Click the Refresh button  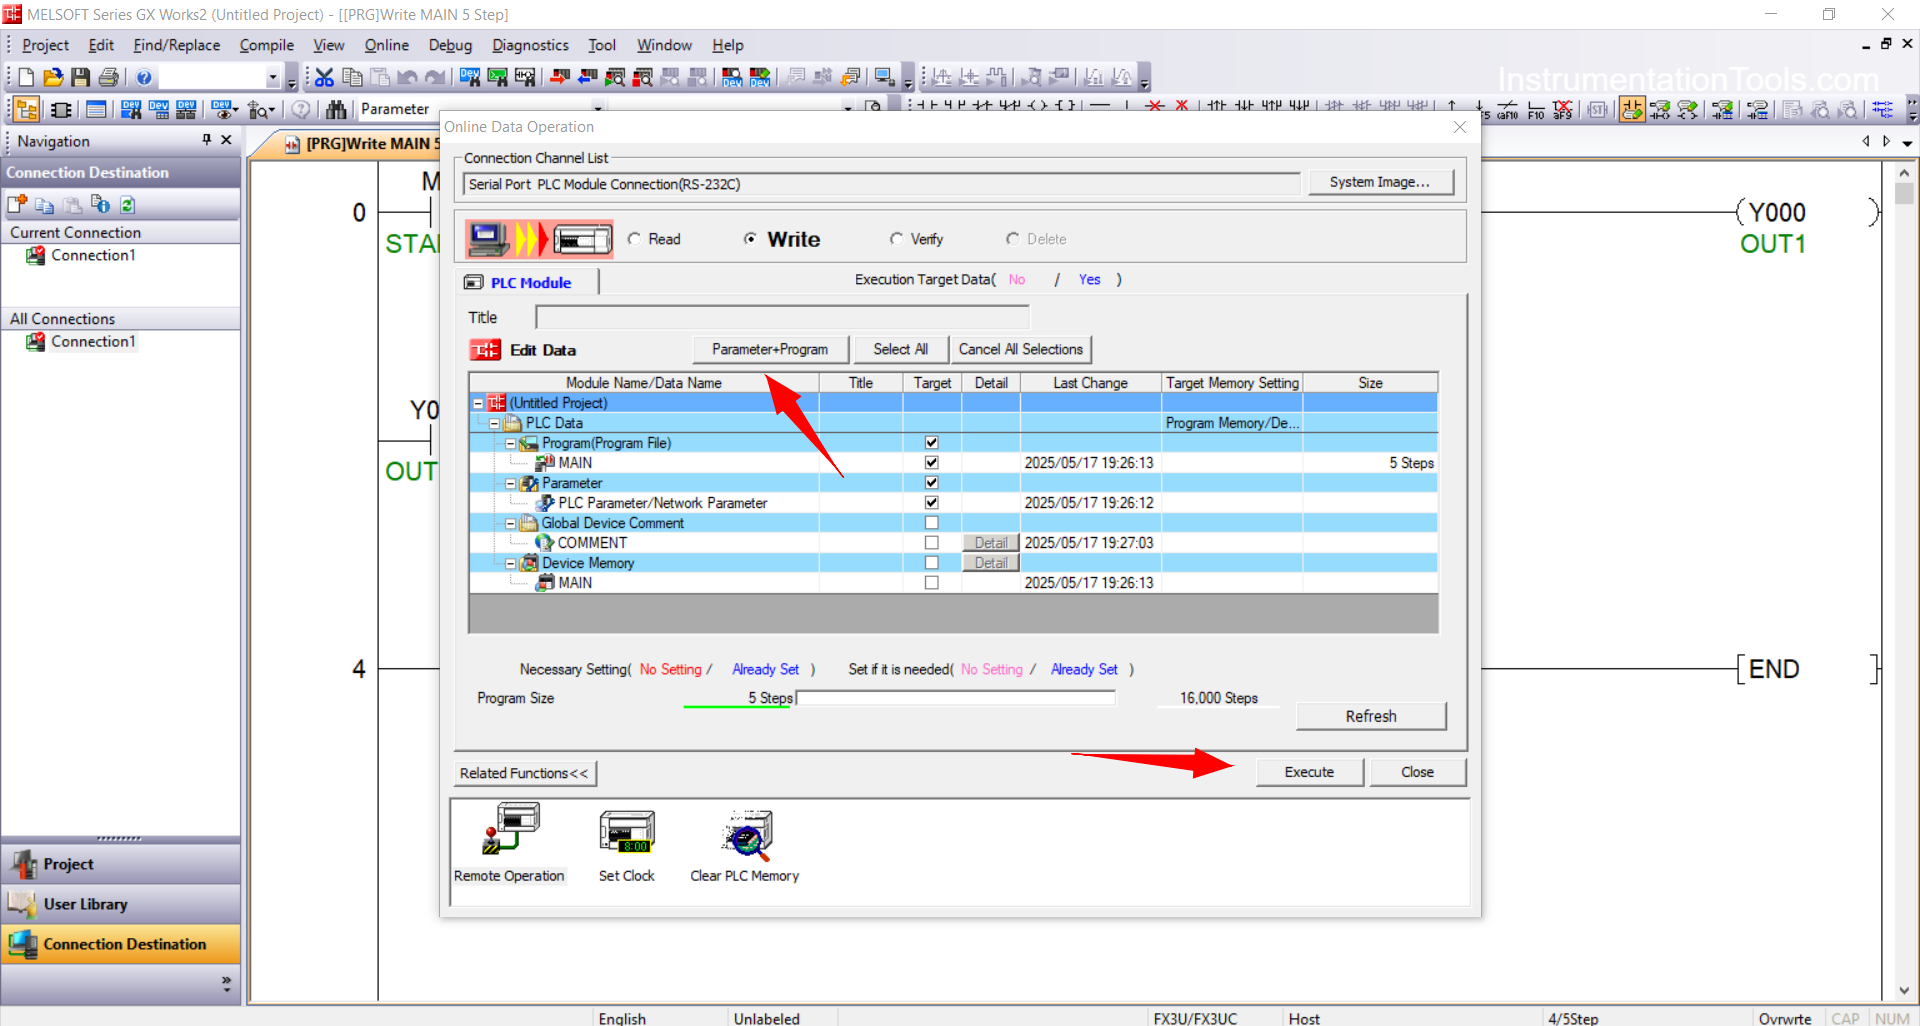(x=1371, y=716)
